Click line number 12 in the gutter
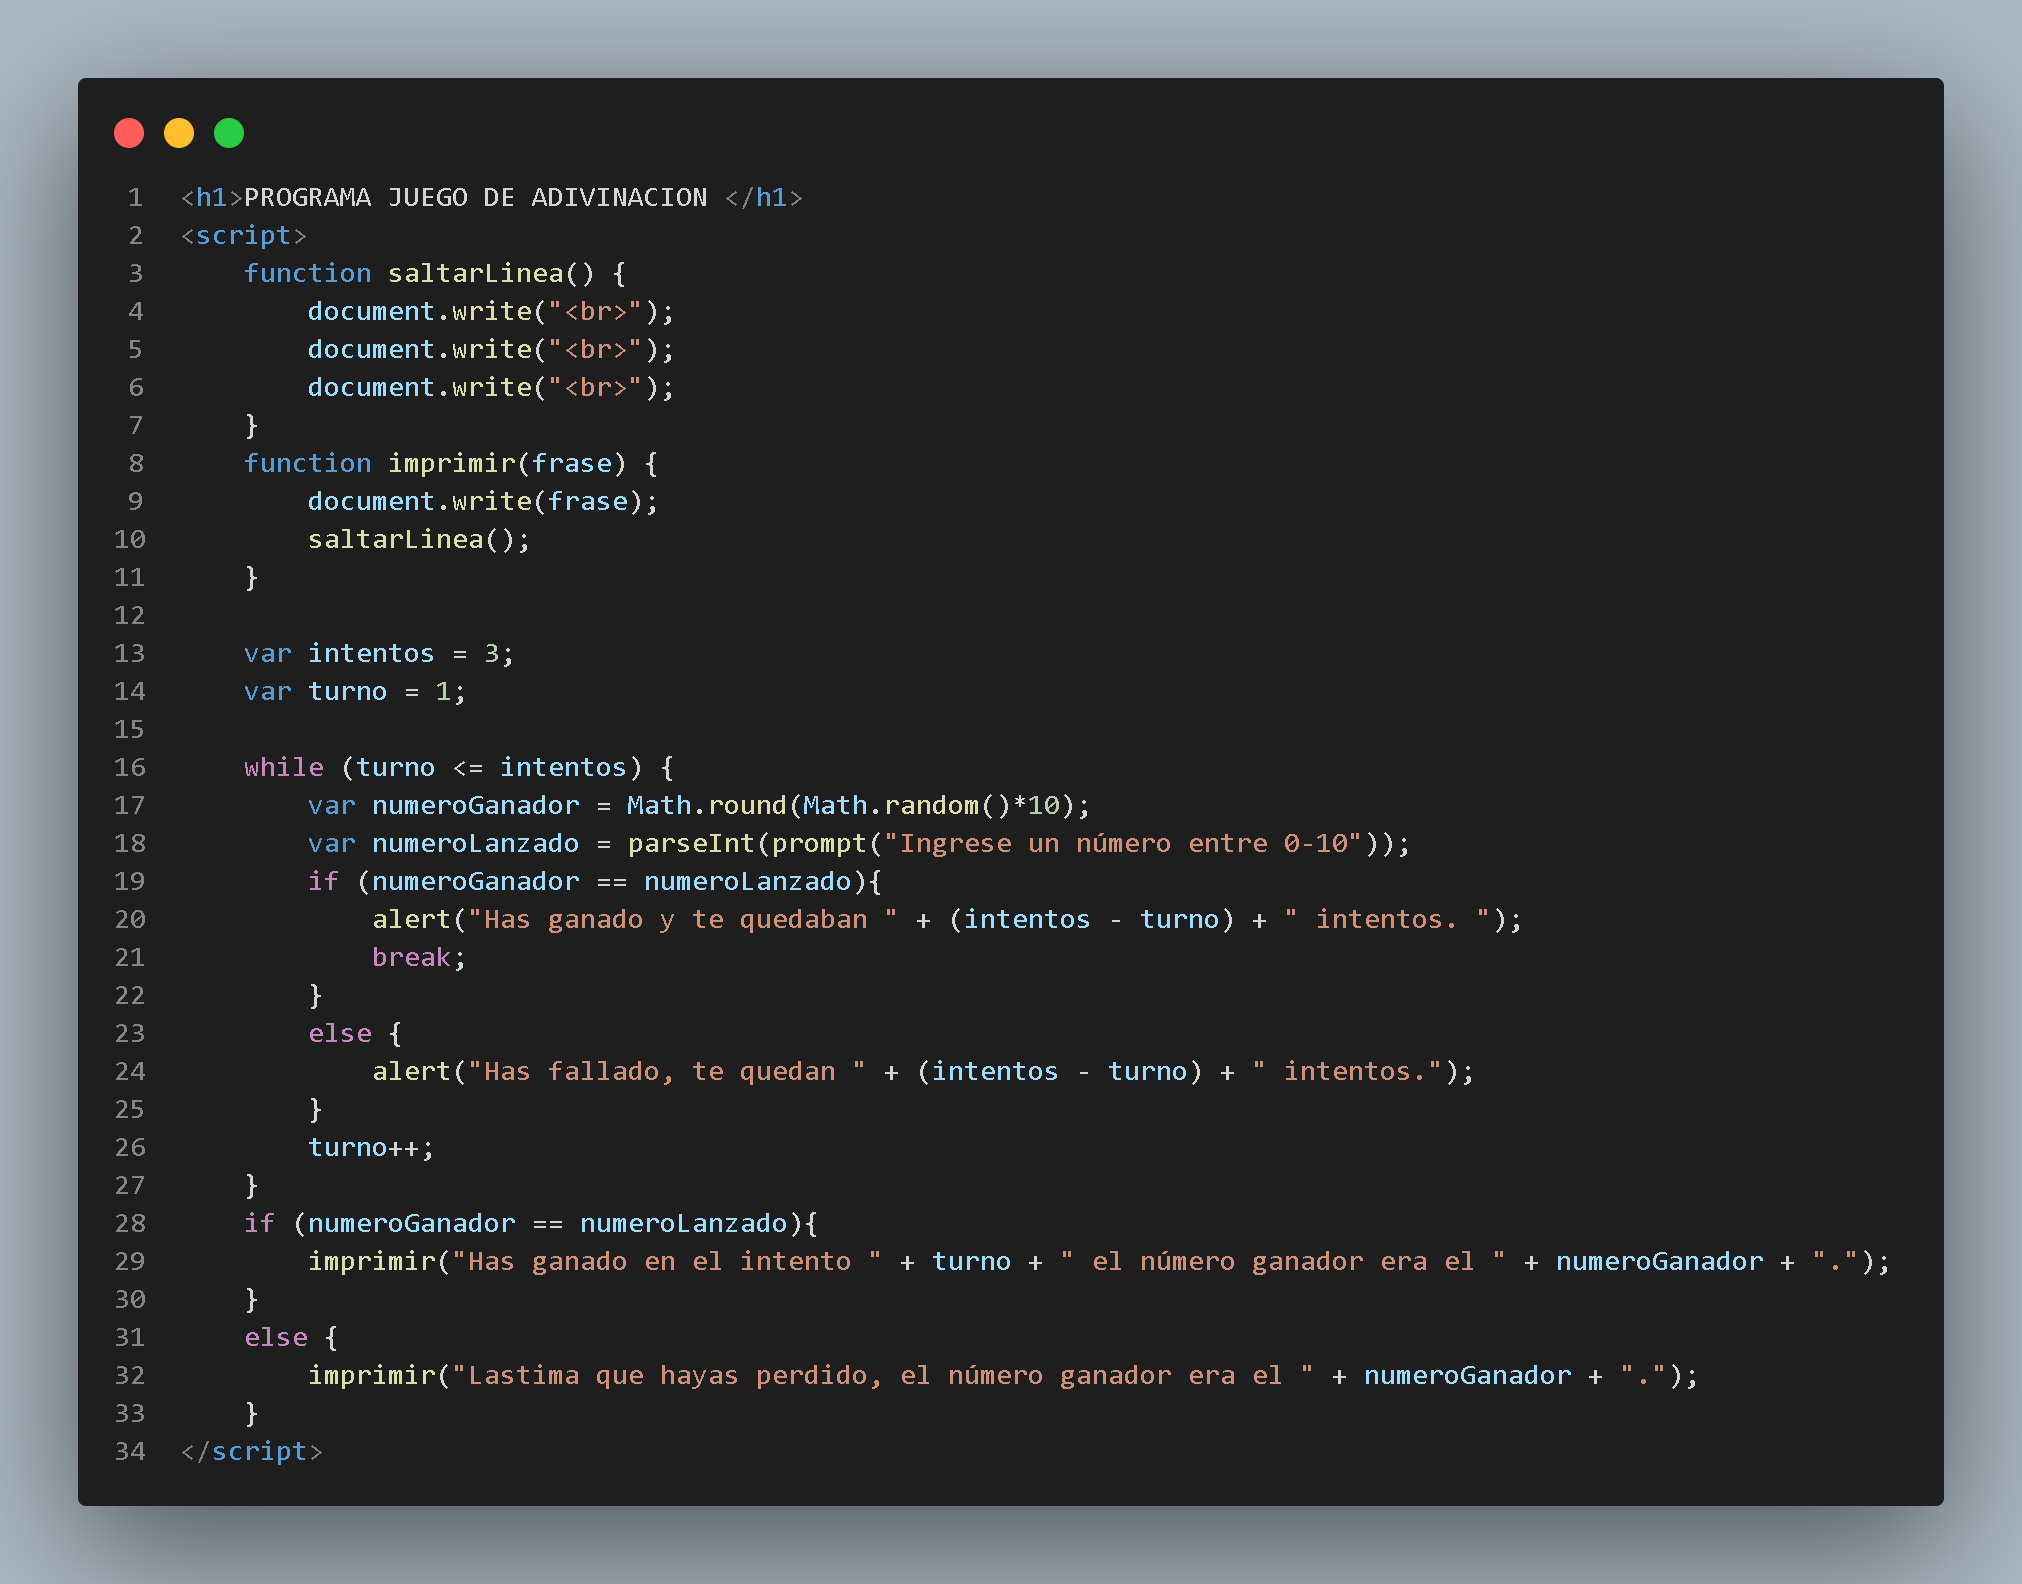 (x=130, y=615)
